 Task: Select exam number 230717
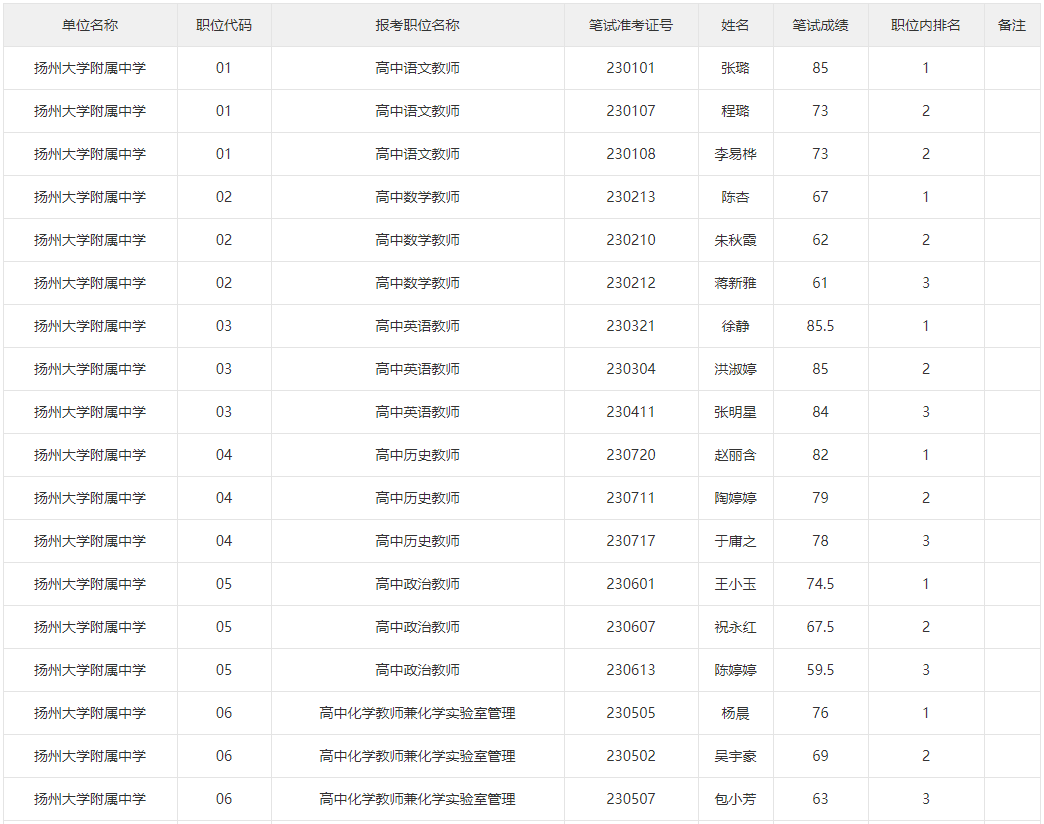point(631,541)
